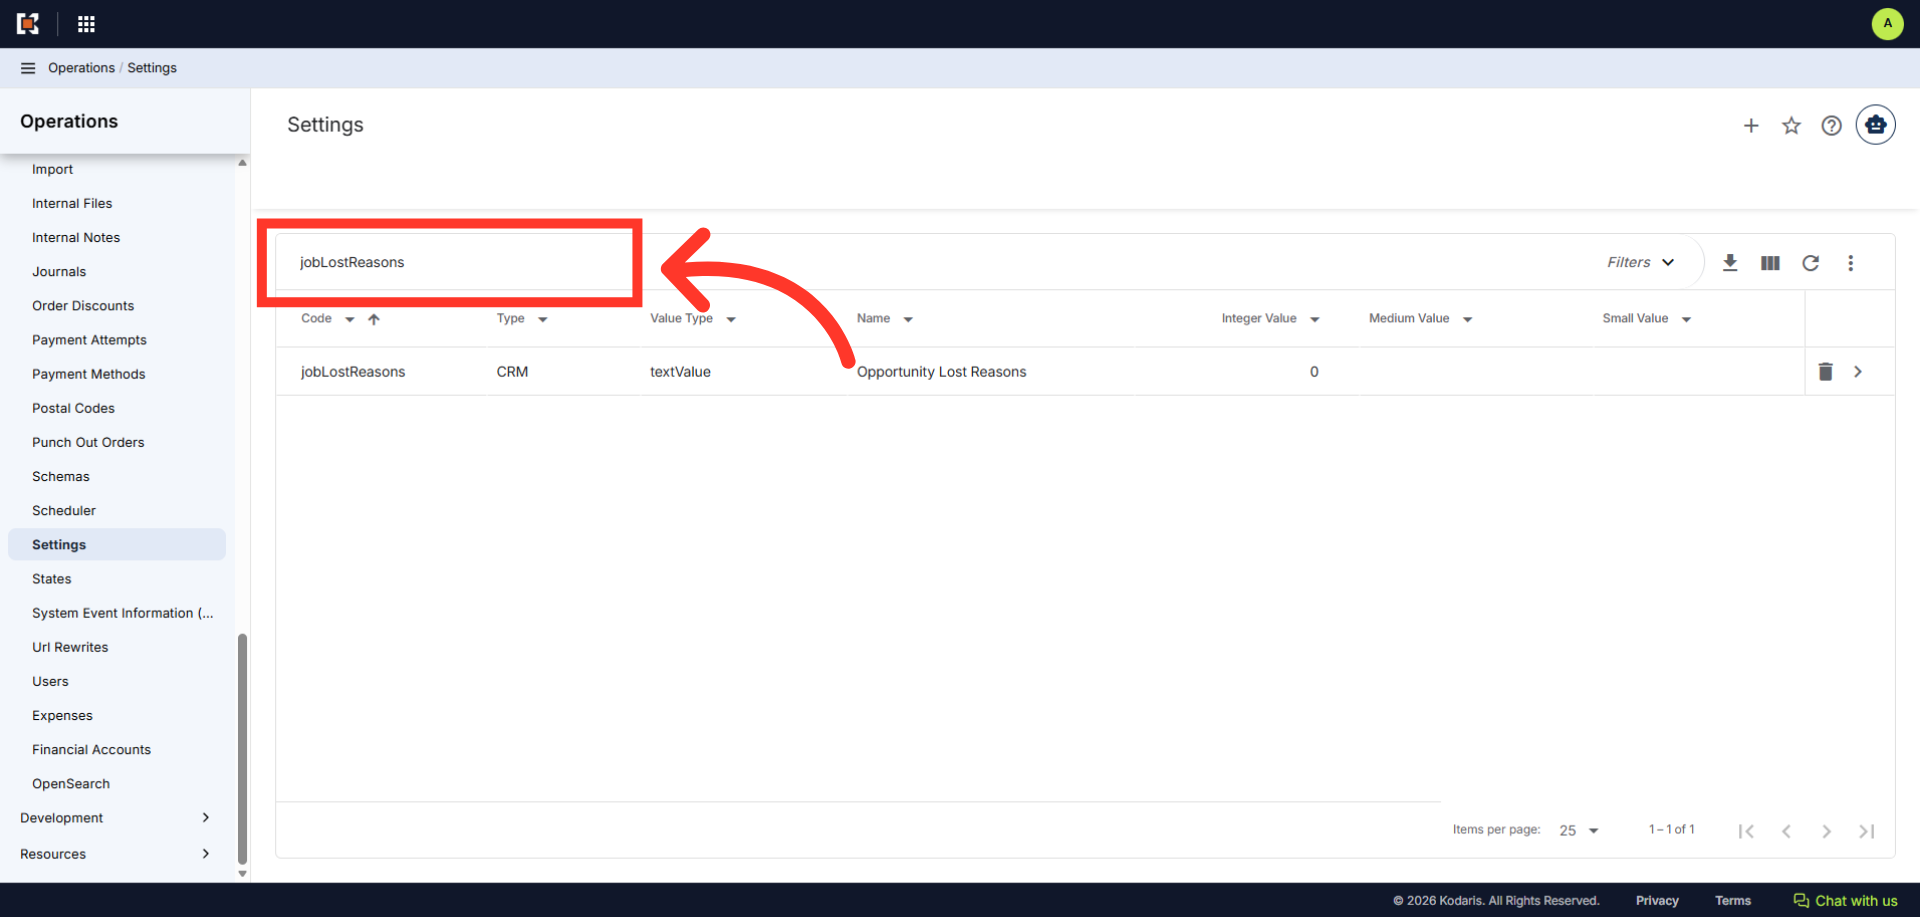This screenshot has height=917, width=1920.
Task: Delete the jobLostReasons row
Action: click(x=1825, y=372)
